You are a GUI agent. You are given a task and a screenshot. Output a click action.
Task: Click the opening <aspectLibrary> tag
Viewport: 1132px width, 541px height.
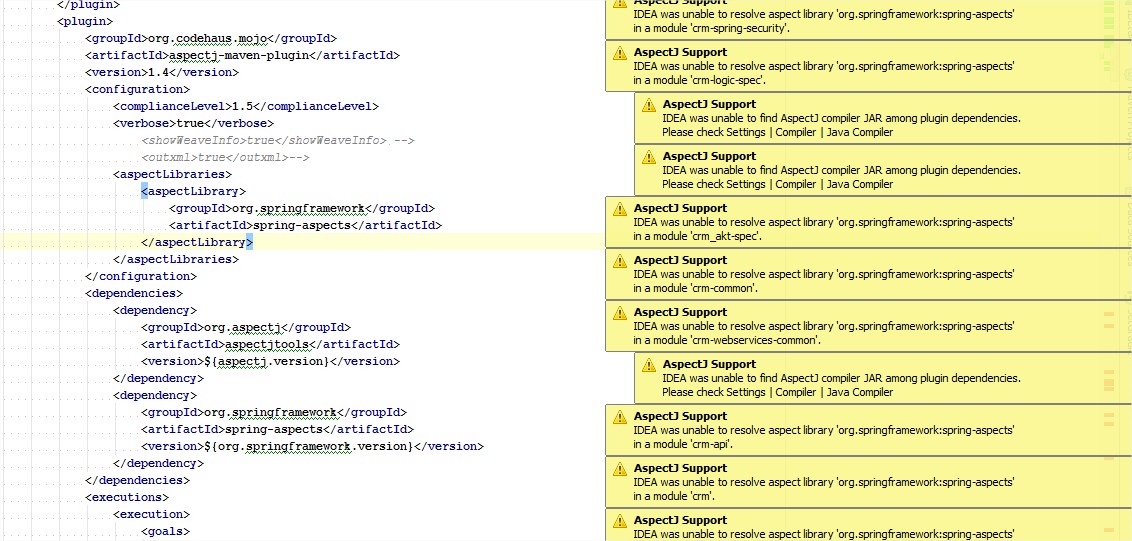tap(193, 191)
